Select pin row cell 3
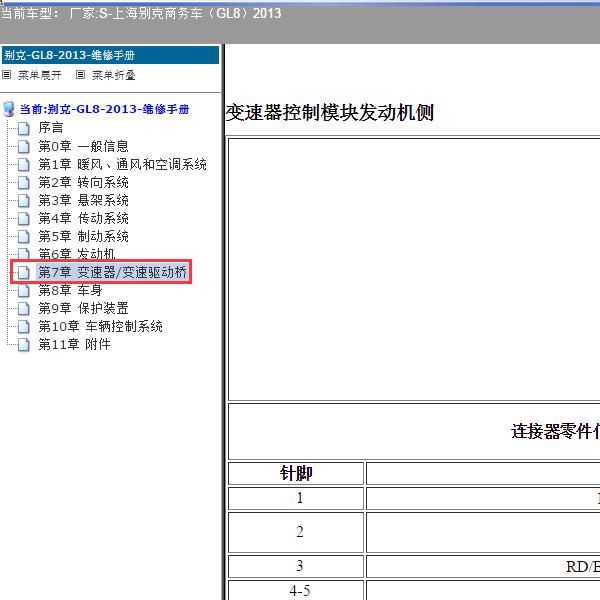This screenshot has width=600, height=600. [296, 566]
